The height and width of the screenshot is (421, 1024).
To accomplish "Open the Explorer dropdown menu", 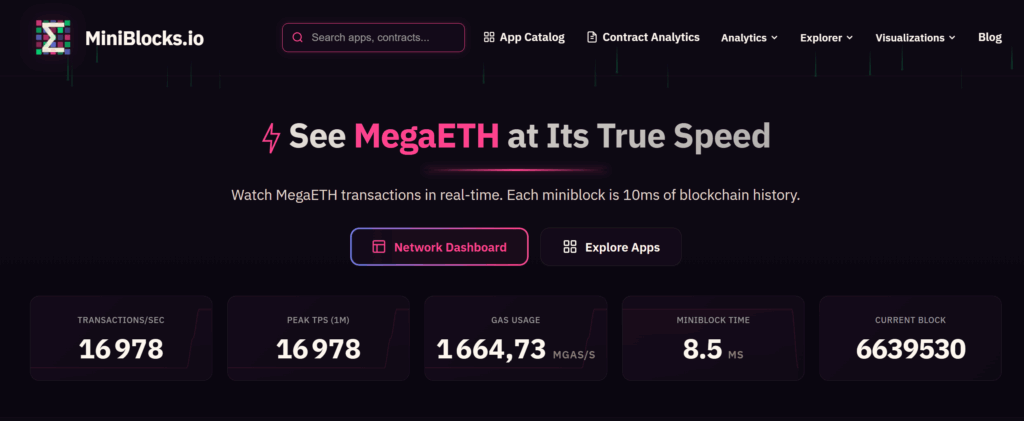I will [826, 38].
